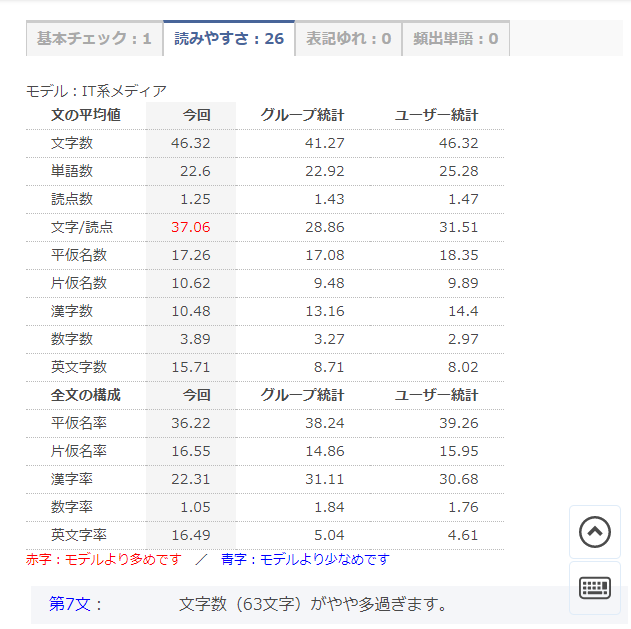This screenshot has height=629, width=631.
Task: Select the 読みやすさ tab
Action: coord(229,39)
